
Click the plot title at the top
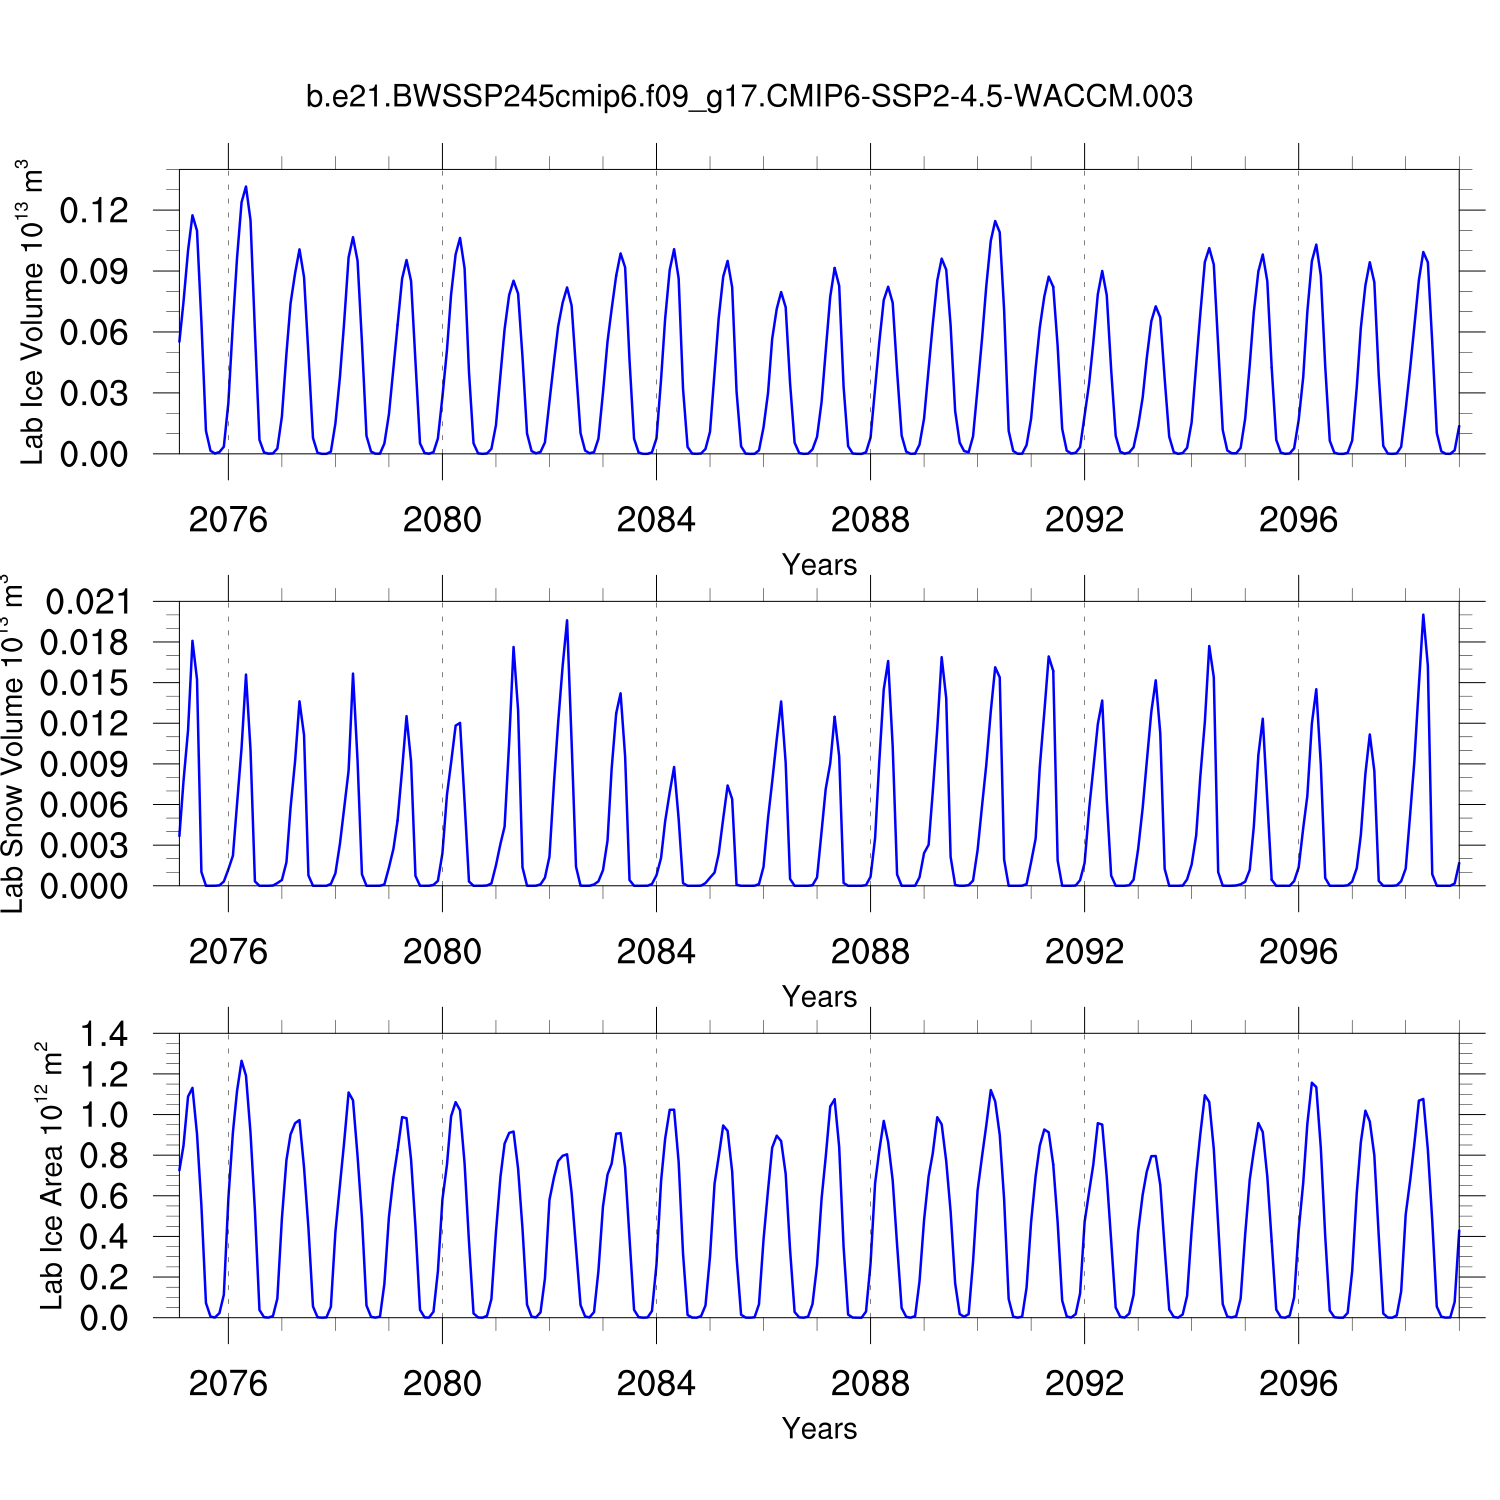pos(749,97)
